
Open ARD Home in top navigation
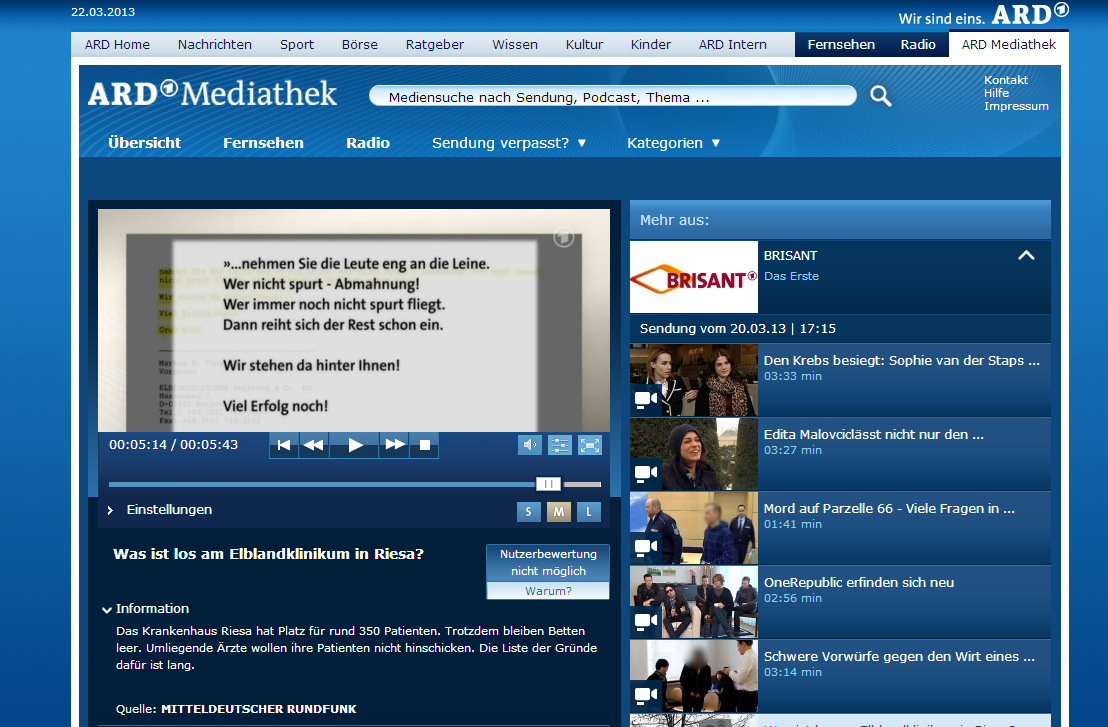(x=117, y=45)
